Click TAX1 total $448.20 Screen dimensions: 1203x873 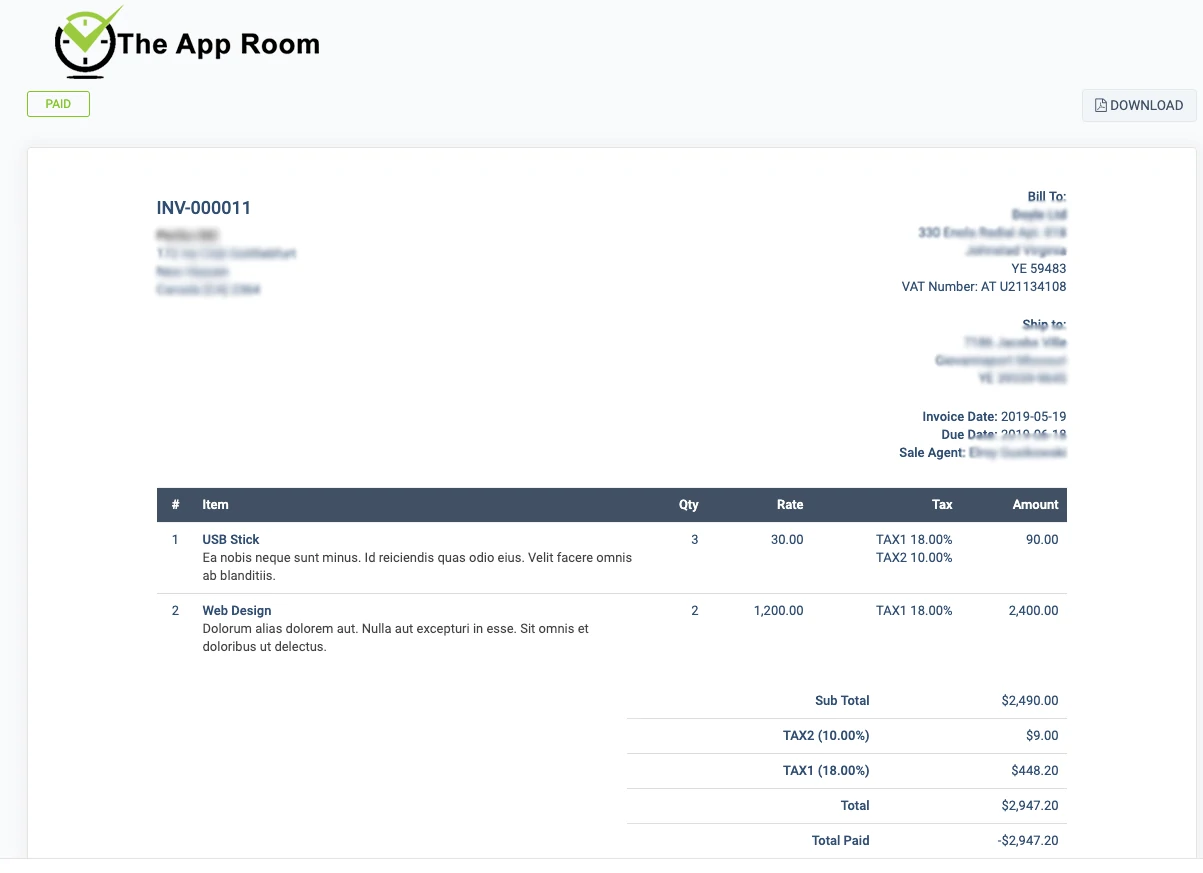1035,771
